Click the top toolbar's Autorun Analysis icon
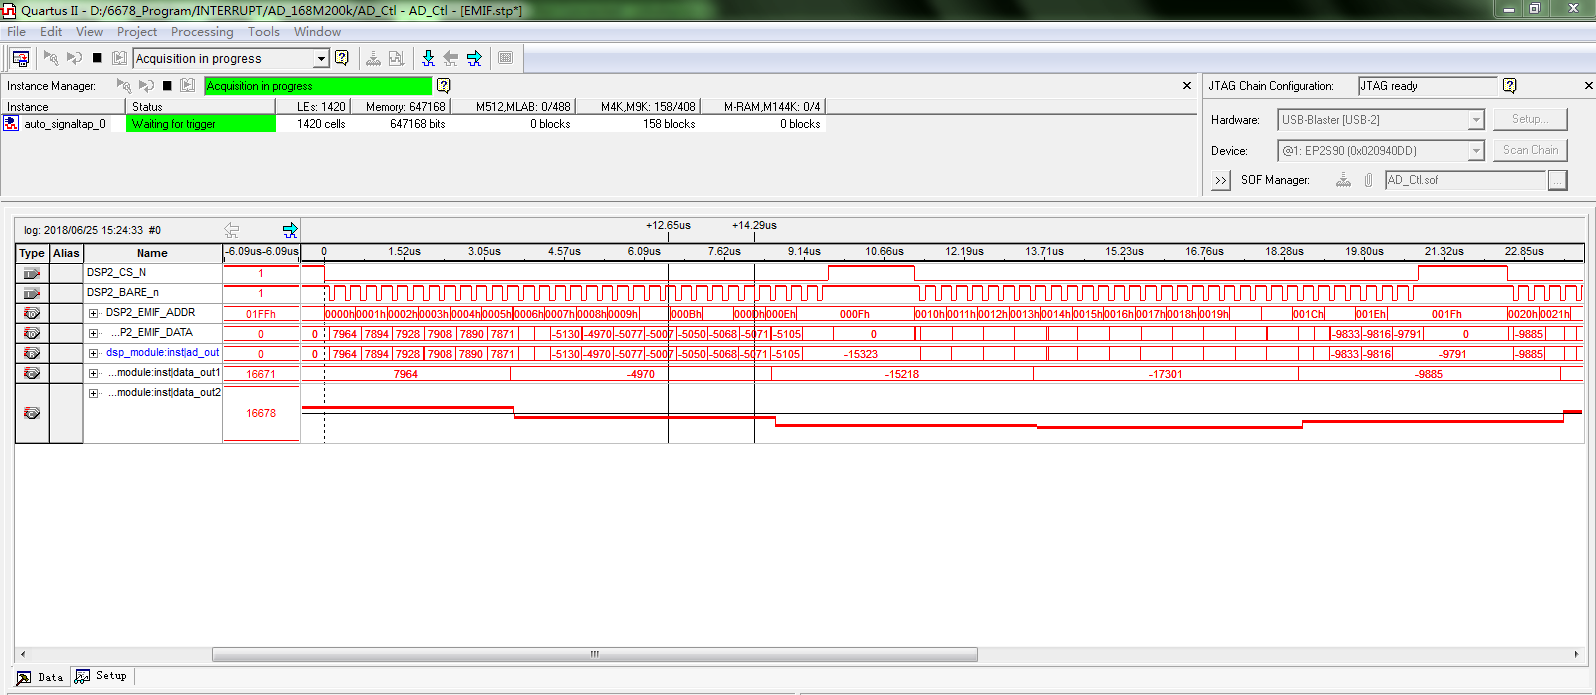 (74, 58)
